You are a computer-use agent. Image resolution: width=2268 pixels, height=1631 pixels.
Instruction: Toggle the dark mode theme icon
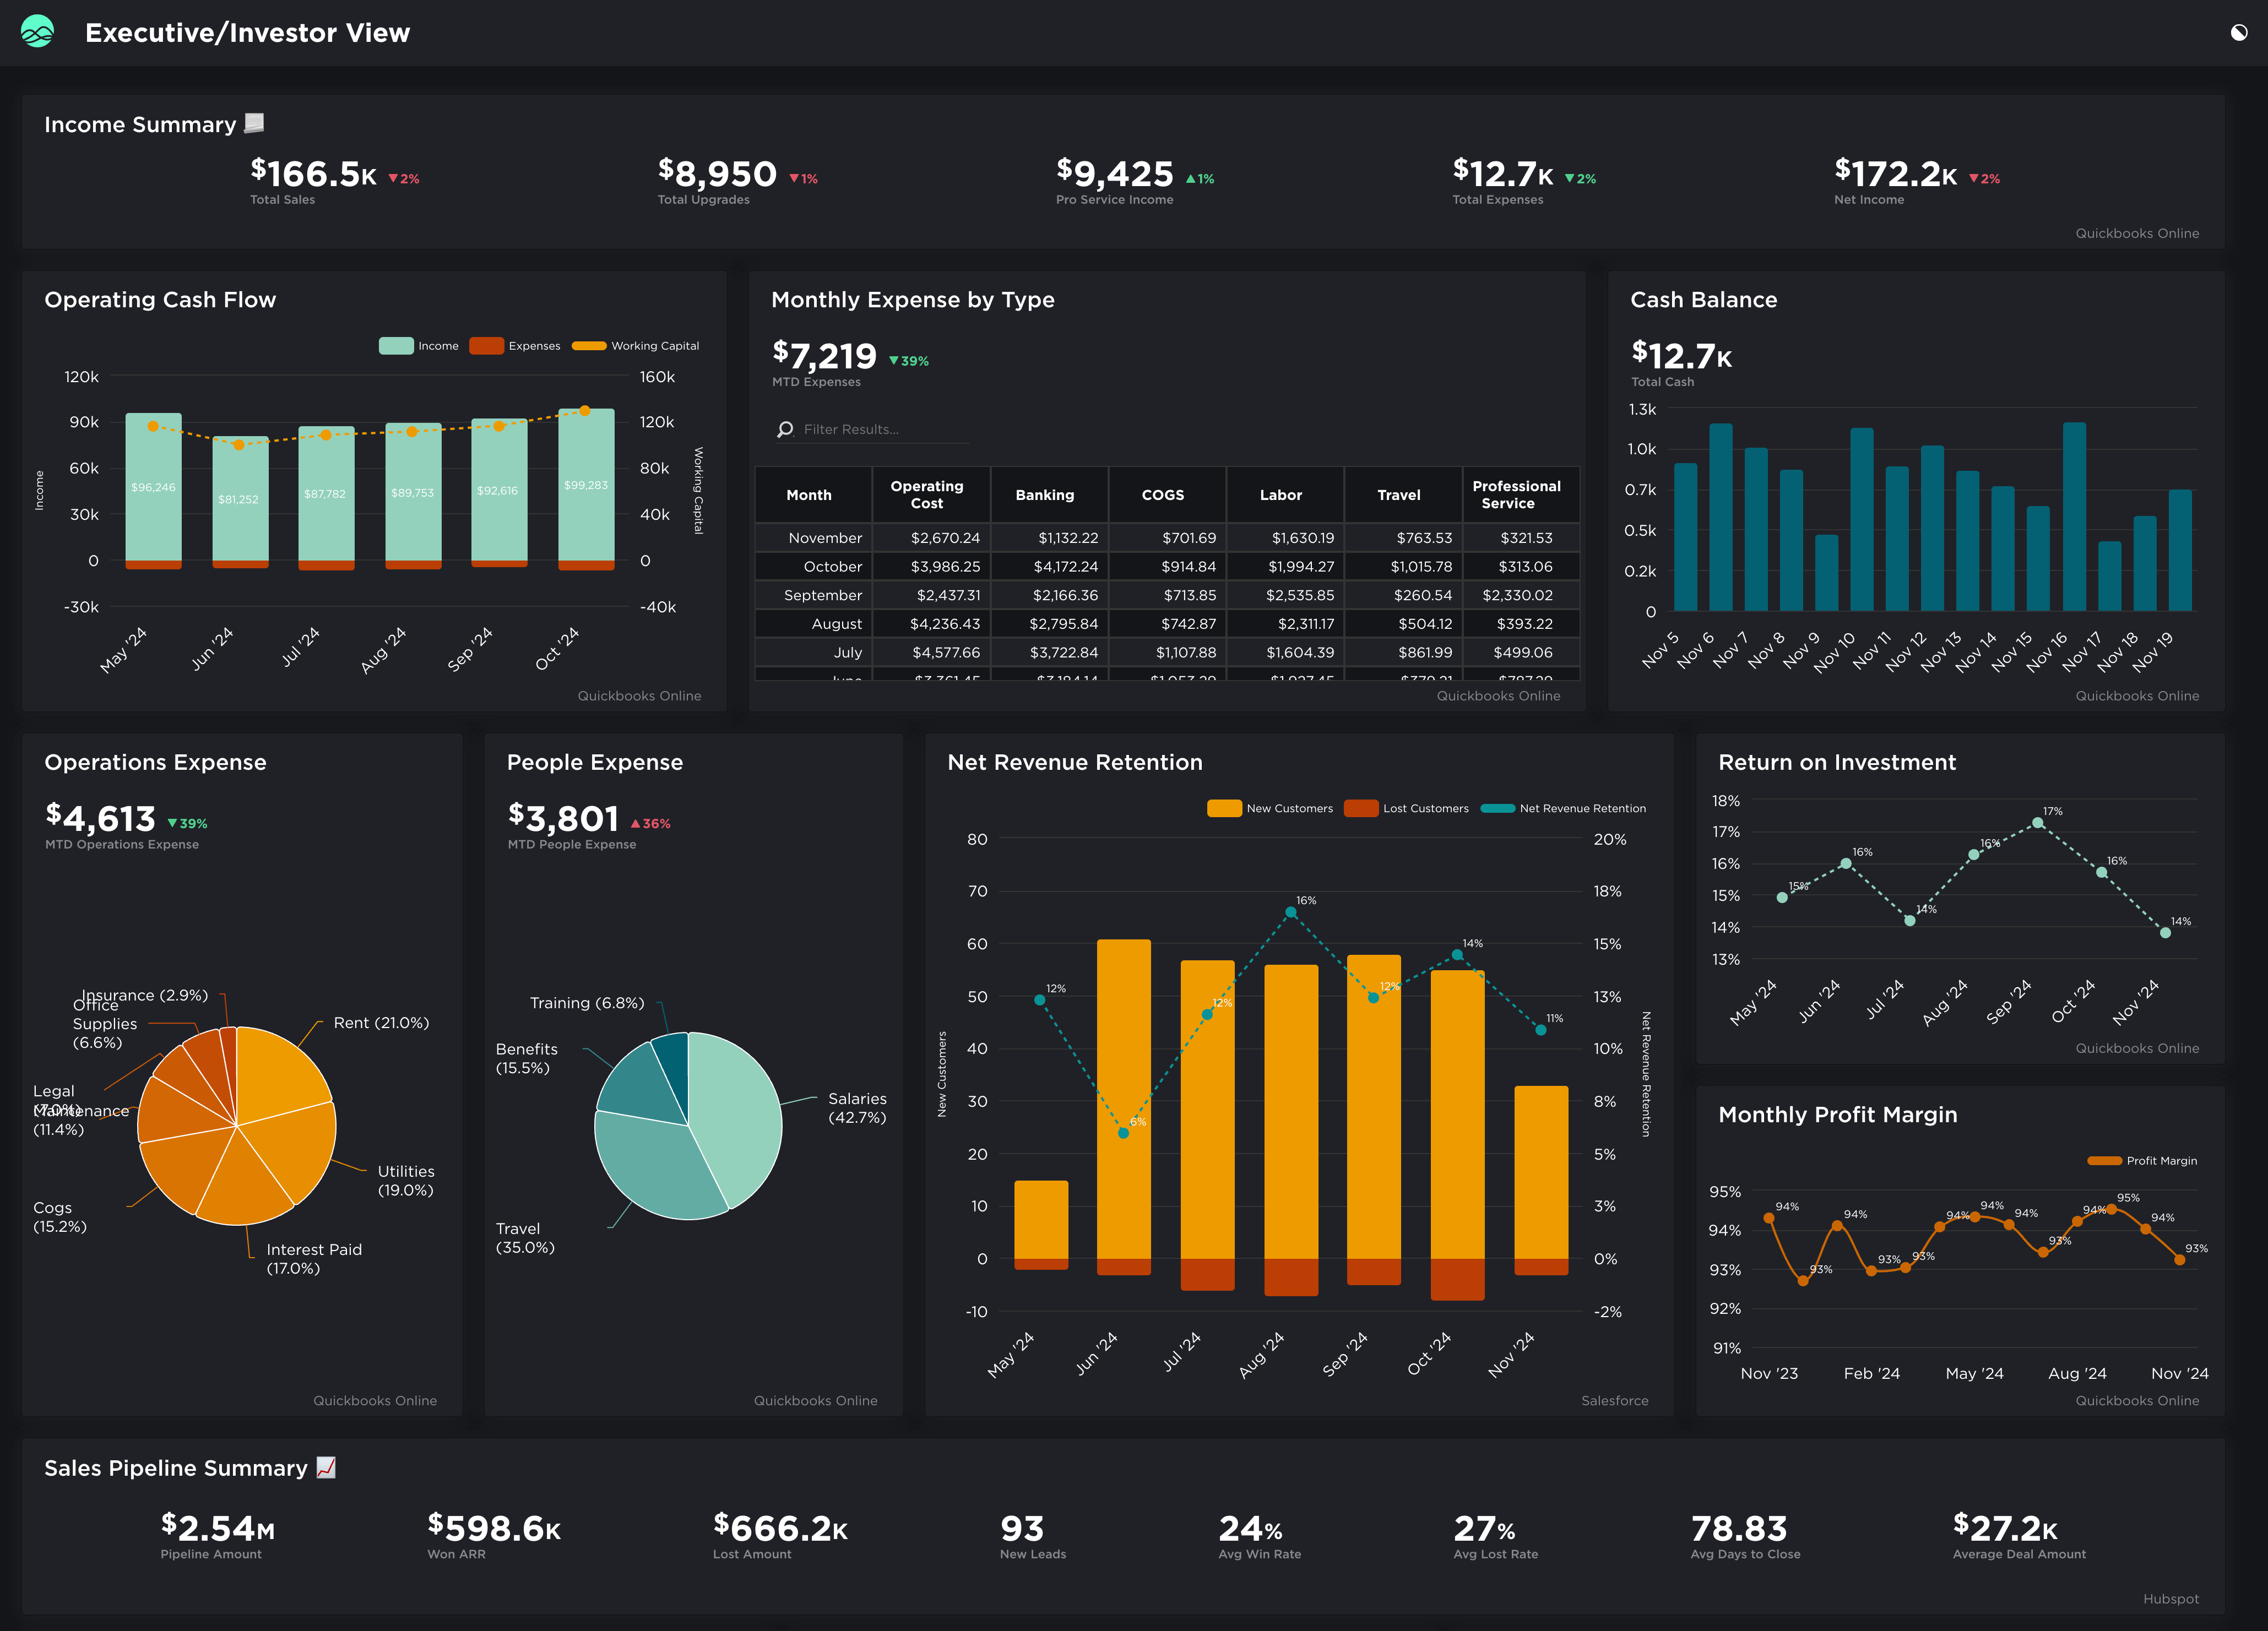2239,33
